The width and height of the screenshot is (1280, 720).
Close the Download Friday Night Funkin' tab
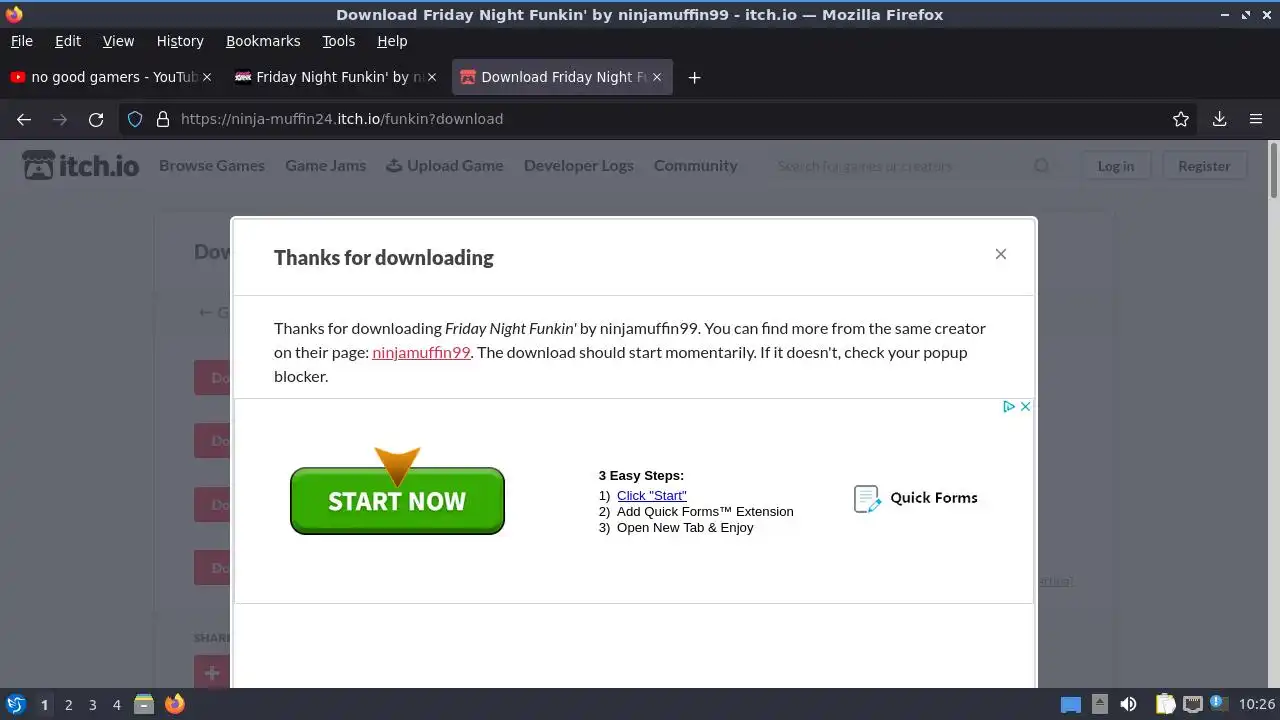pos(657,77)
